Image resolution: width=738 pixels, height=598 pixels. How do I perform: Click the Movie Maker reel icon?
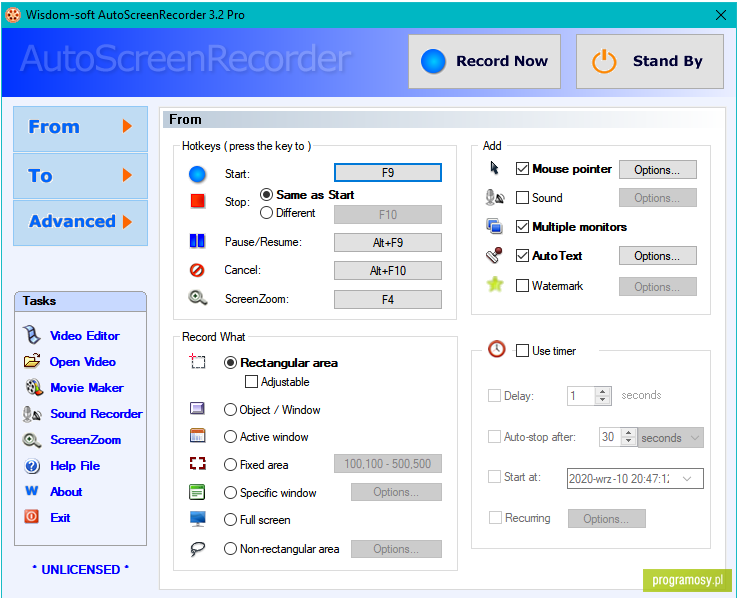[x=33, y=387]
